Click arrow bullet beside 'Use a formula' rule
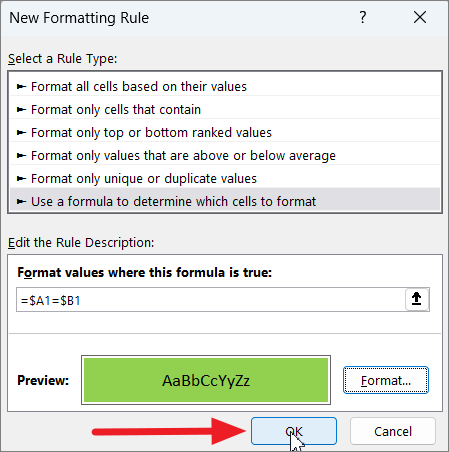Image resolution: width=449 pixels, height=452 pixels. pyautogui.click(x=21, y=202)
